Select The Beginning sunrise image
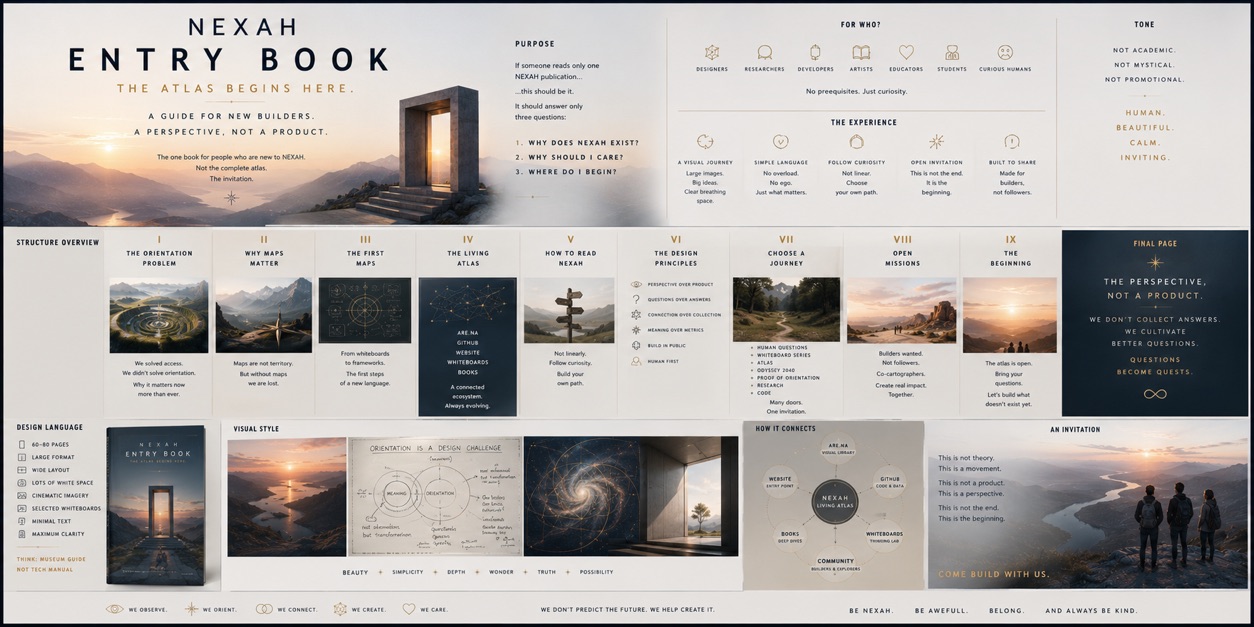 pos(1009,315)
